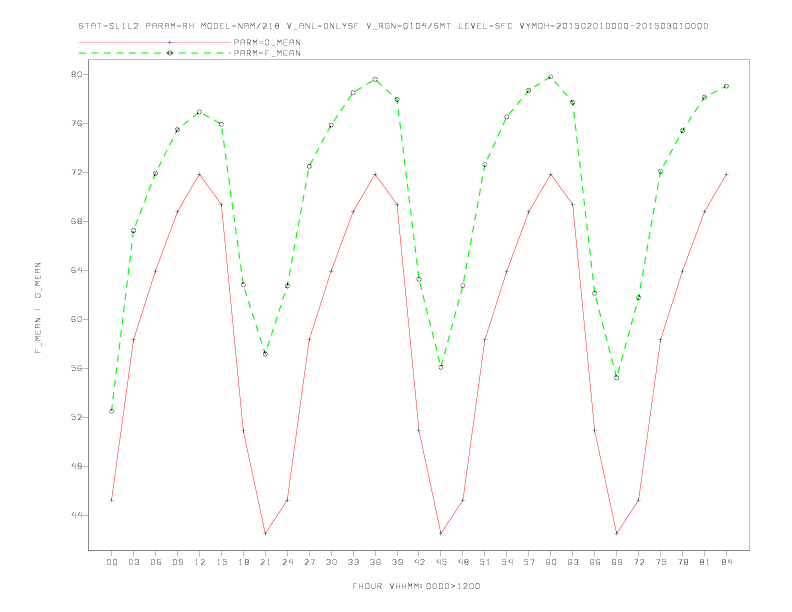This screenshot has height=612, width=792.
Task: Select the F_MEAN circle marker at hour 69
Action: tap(617, 378)
